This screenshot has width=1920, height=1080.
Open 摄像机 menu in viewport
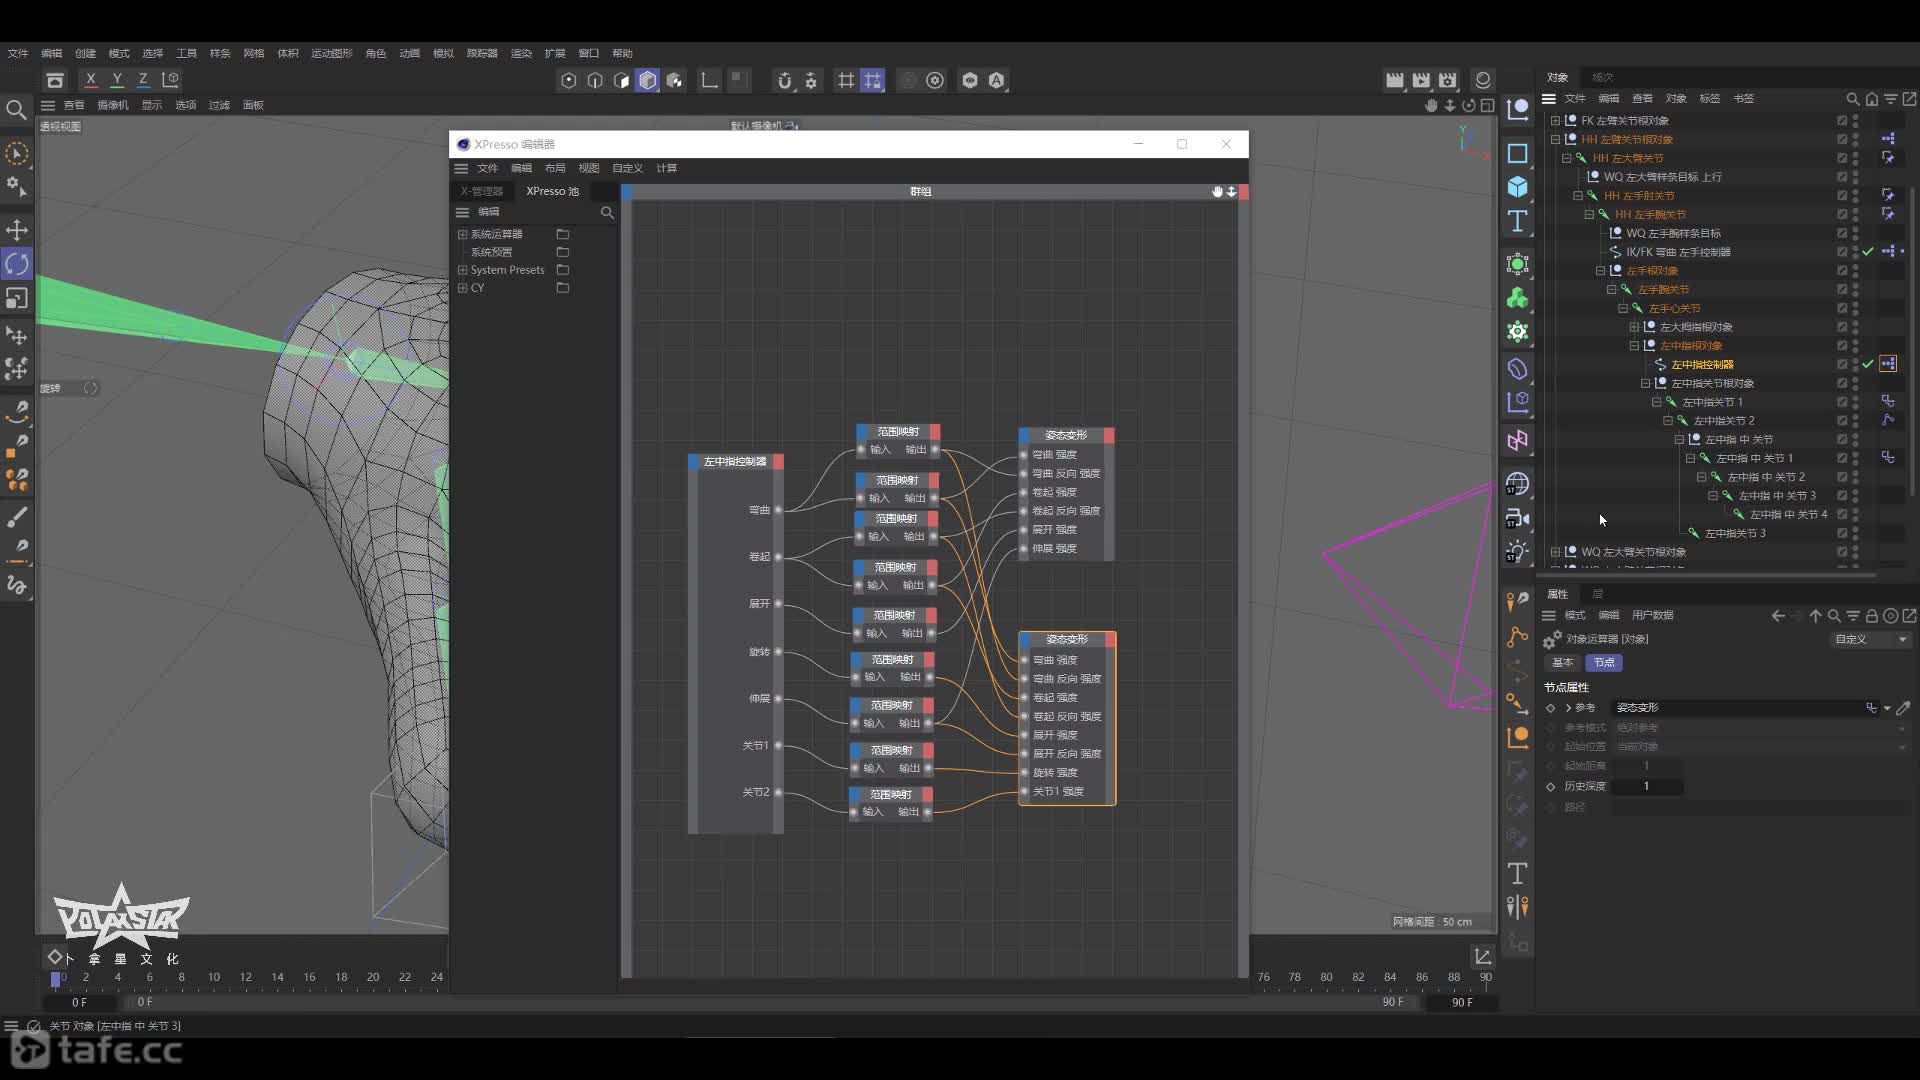point(113,105)
